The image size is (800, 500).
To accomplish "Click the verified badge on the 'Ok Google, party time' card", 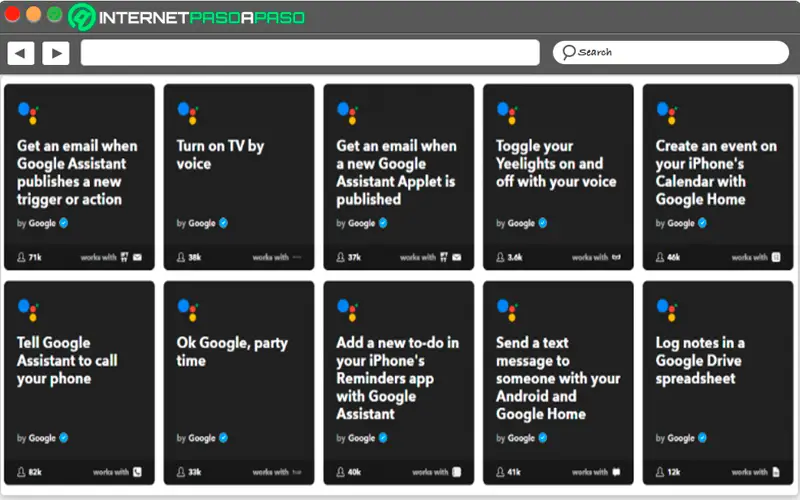I will [x=223, y=438].
